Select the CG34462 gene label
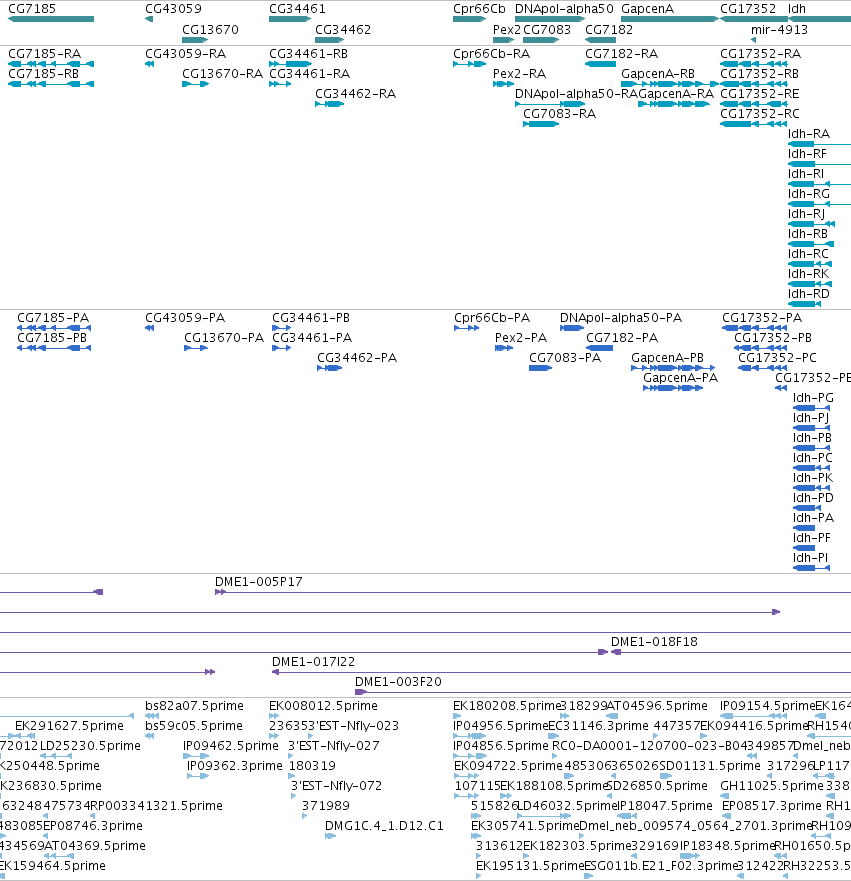 point(343,29)
